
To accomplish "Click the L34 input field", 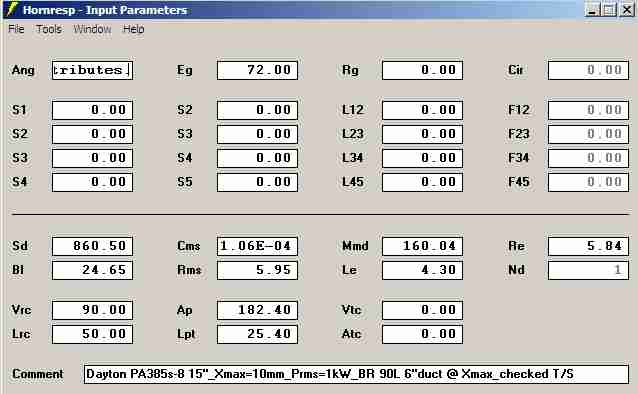I will click(422, 158).
